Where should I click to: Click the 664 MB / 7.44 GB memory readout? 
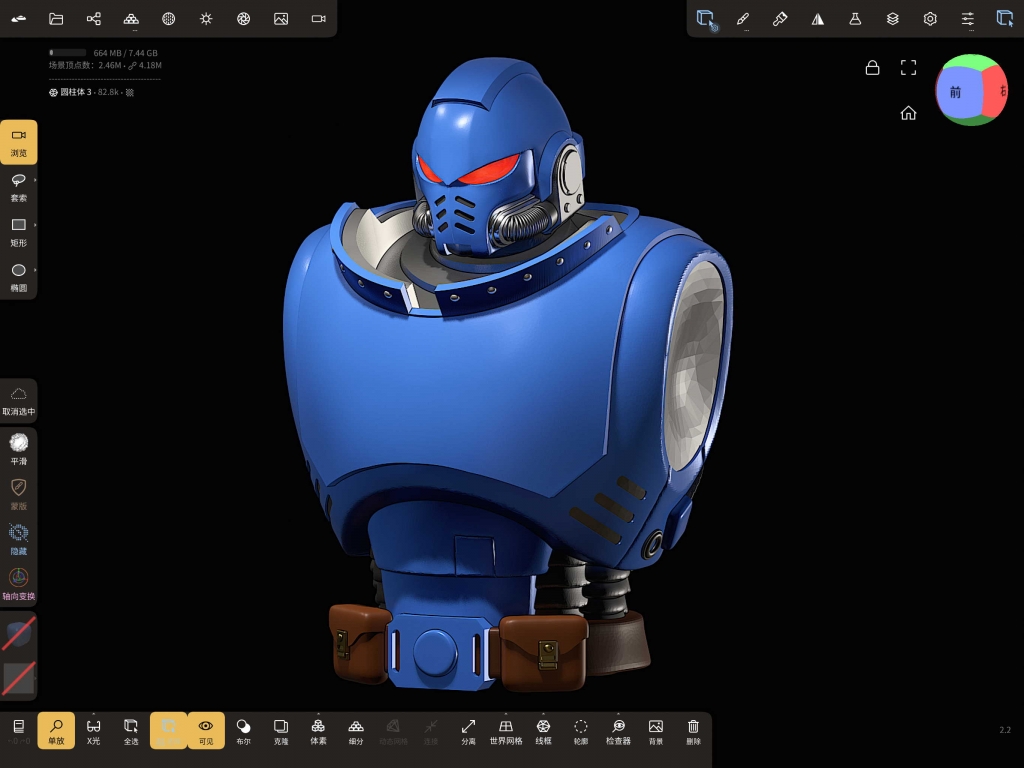coord(125,53)
